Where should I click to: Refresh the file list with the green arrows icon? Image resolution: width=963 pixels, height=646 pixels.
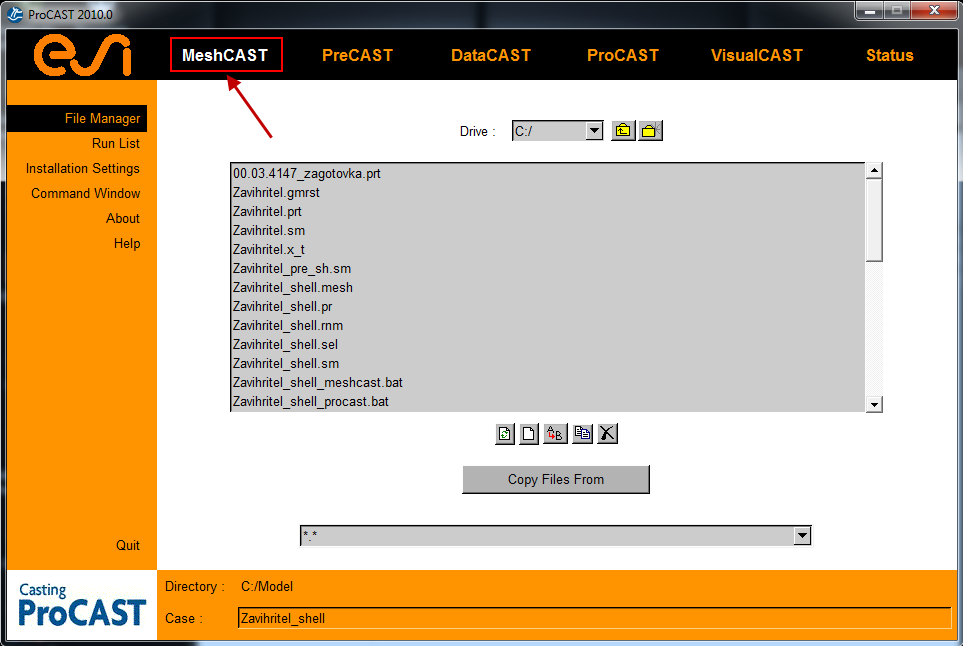tap(505, 434)
